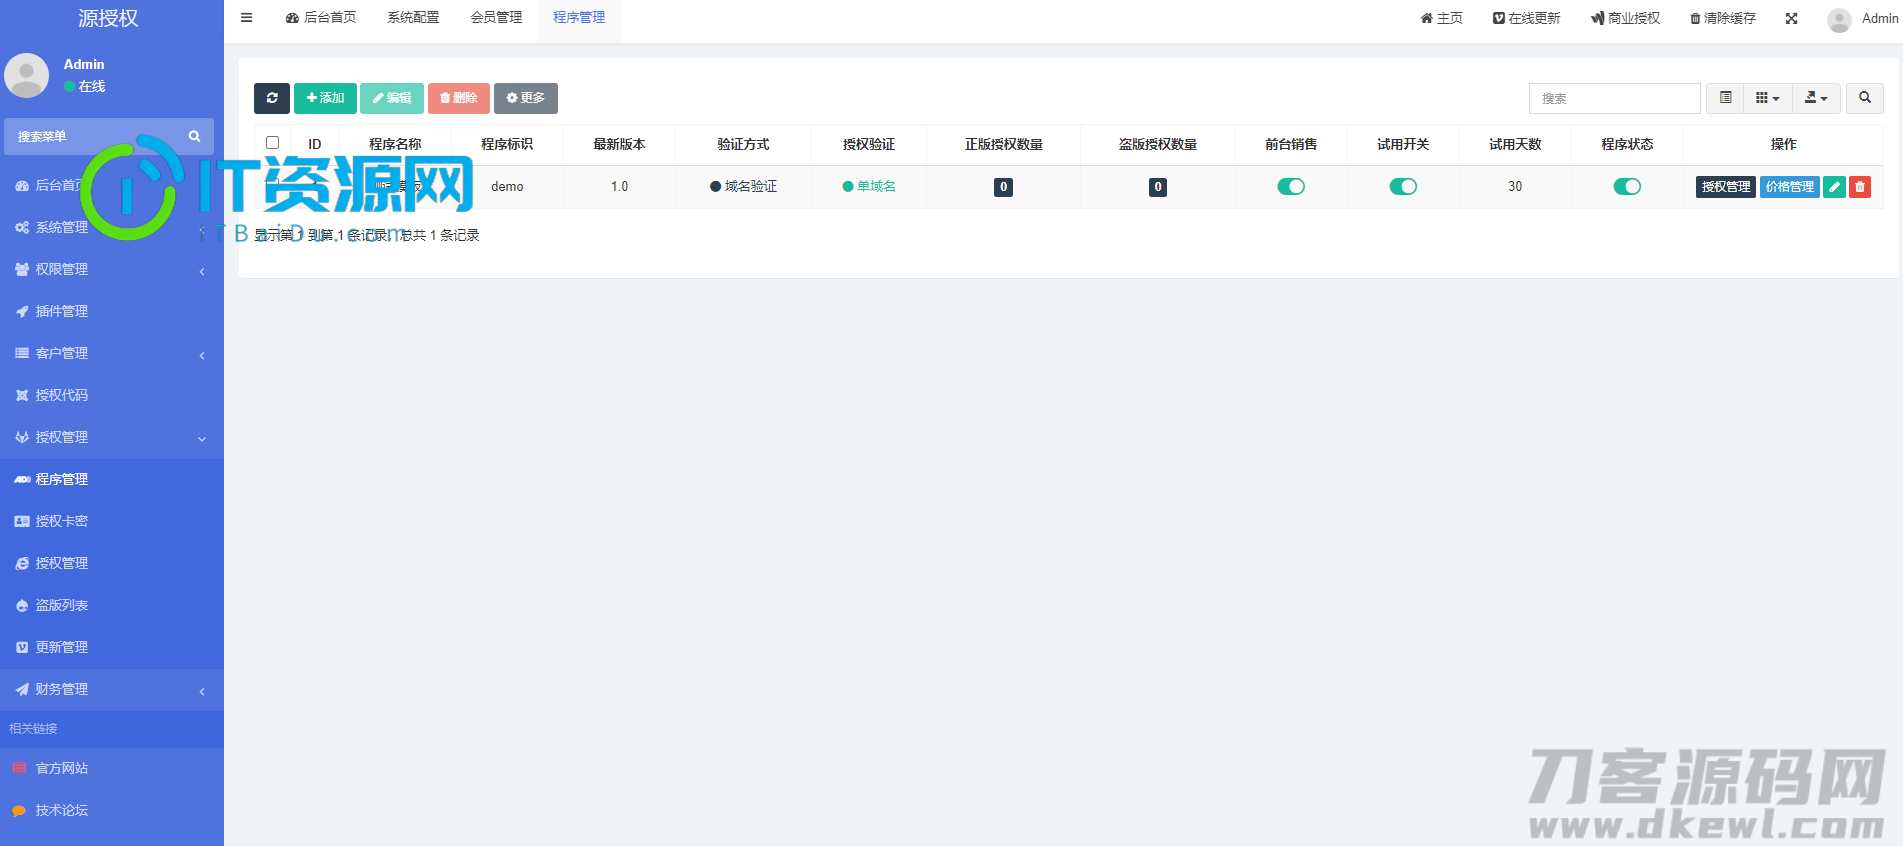Switch to the 系统配置 tab

coord(413,18)
